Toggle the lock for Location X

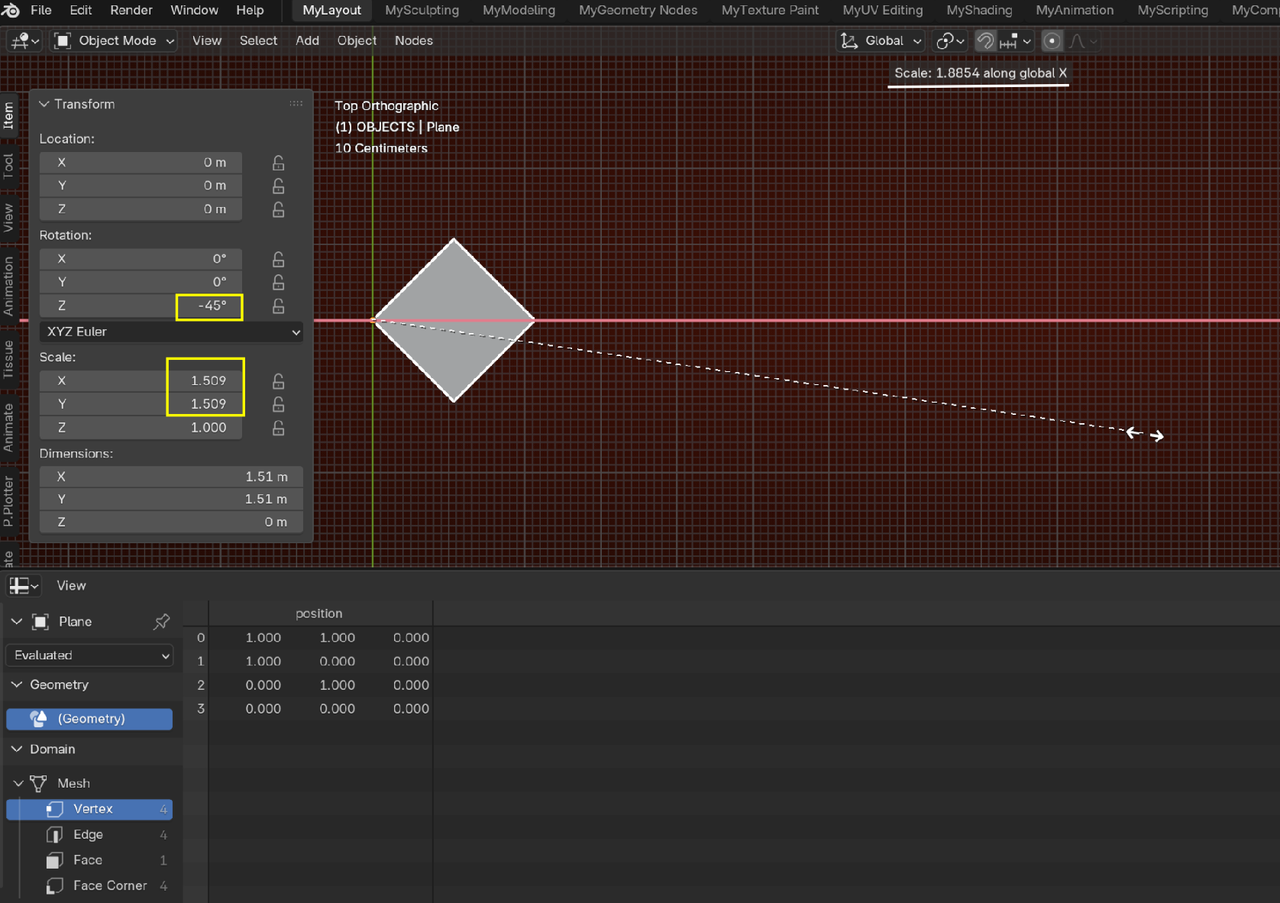(x=278, y=162)
